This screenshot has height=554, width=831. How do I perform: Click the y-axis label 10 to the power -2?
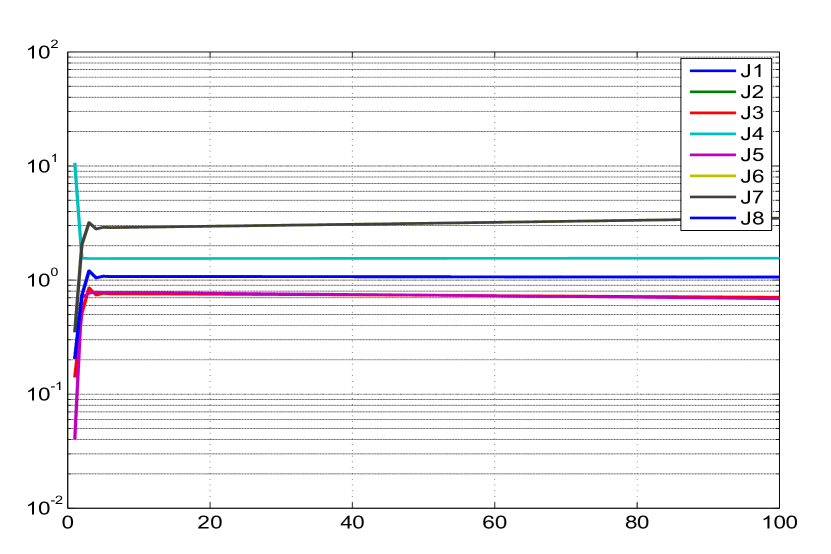point(45,507)
